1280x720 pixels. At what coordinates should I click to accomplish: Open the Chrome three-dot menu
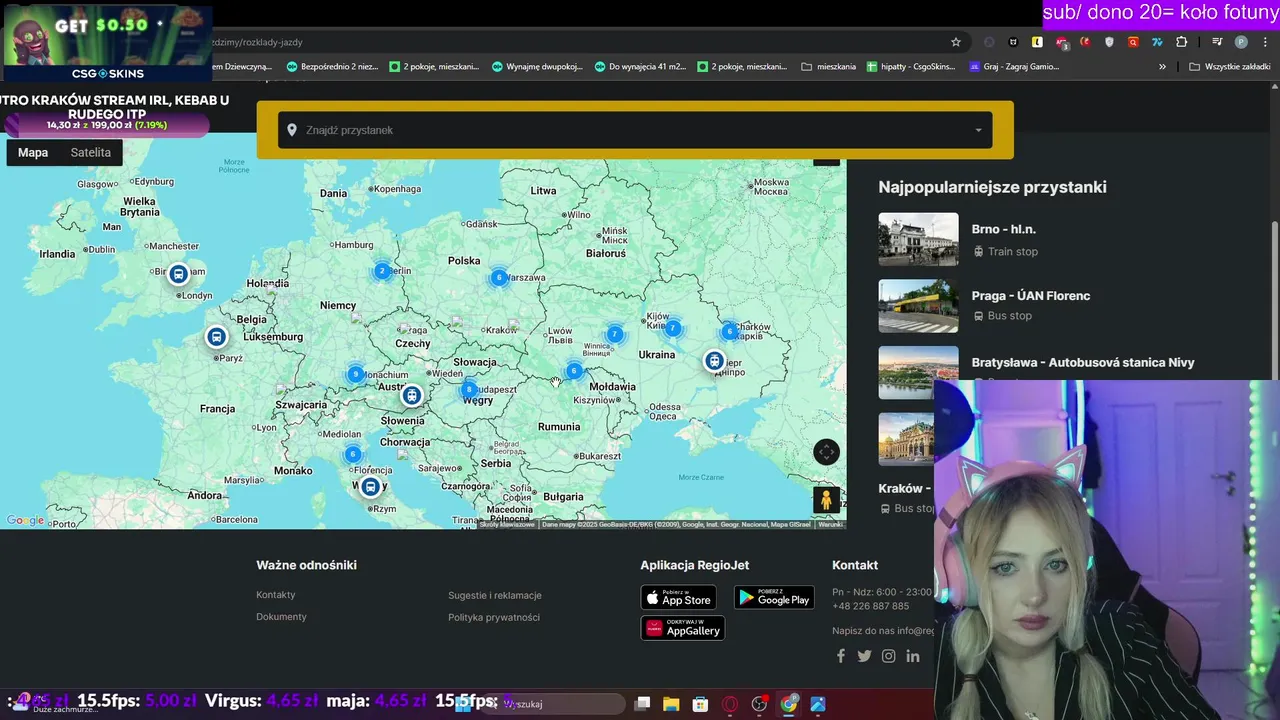1265,42
